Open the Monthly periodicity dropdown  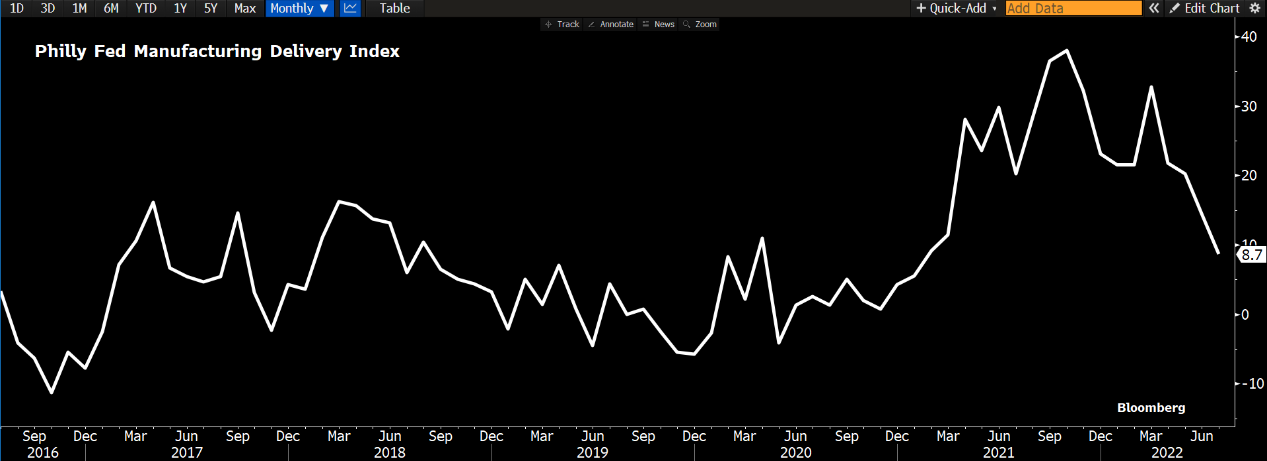coord(299,8)
